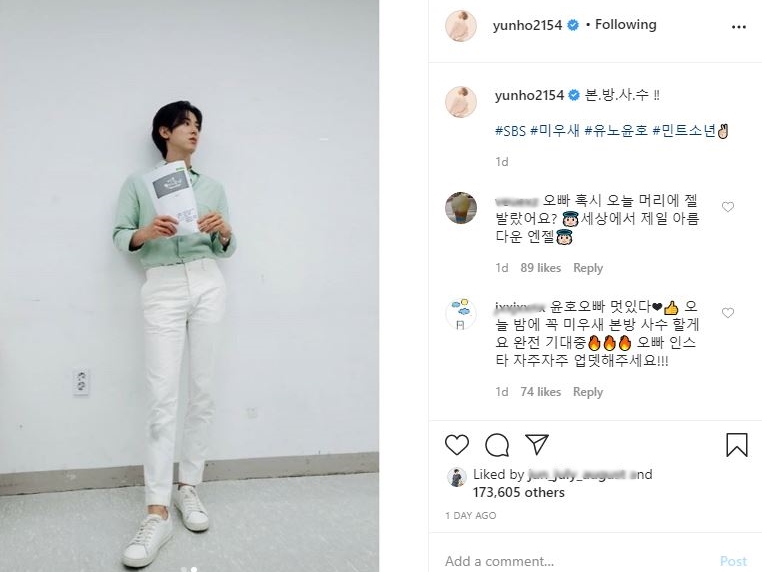The image size is (762, 572).
Task: Open comment bubble icon under post
Action: (497, 445)
